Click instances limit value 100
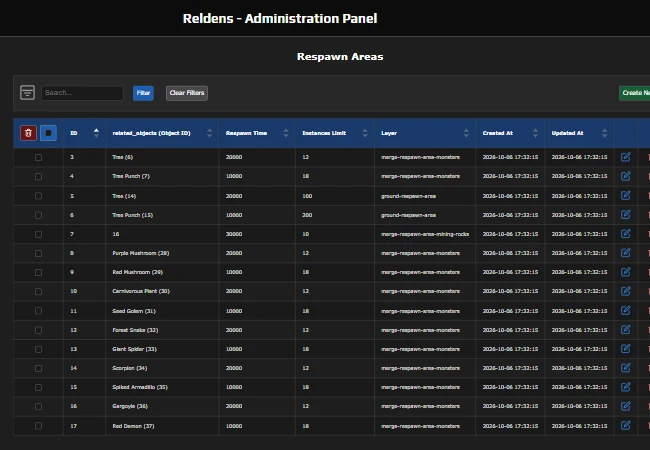The height and width of the screenshot is (450, 650). [x=307, y=196]
